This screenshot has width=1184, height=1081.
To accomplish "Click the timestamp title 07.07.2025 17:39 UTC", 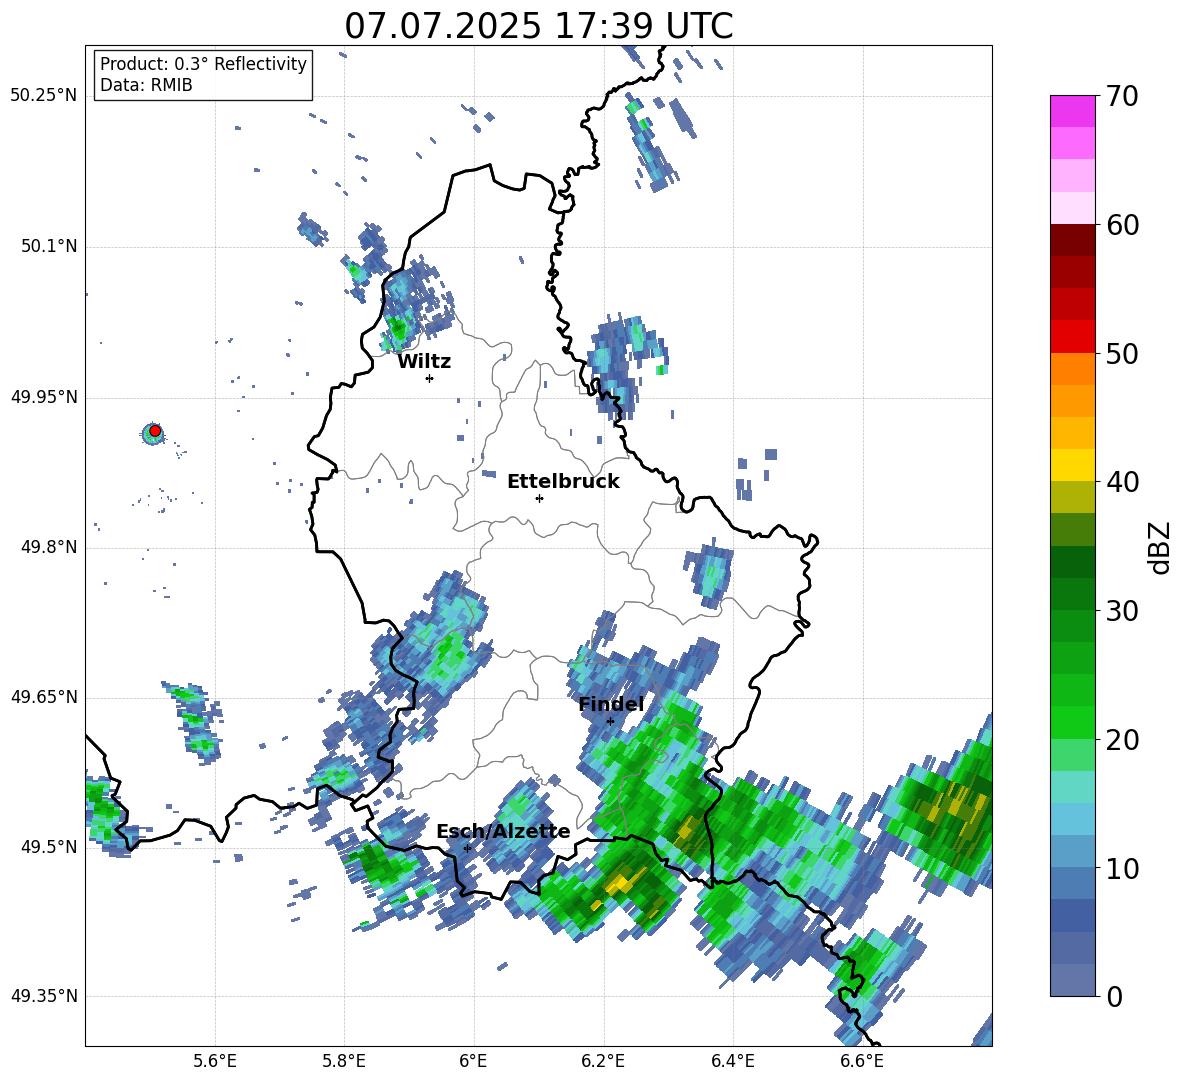I will point(539,26).
